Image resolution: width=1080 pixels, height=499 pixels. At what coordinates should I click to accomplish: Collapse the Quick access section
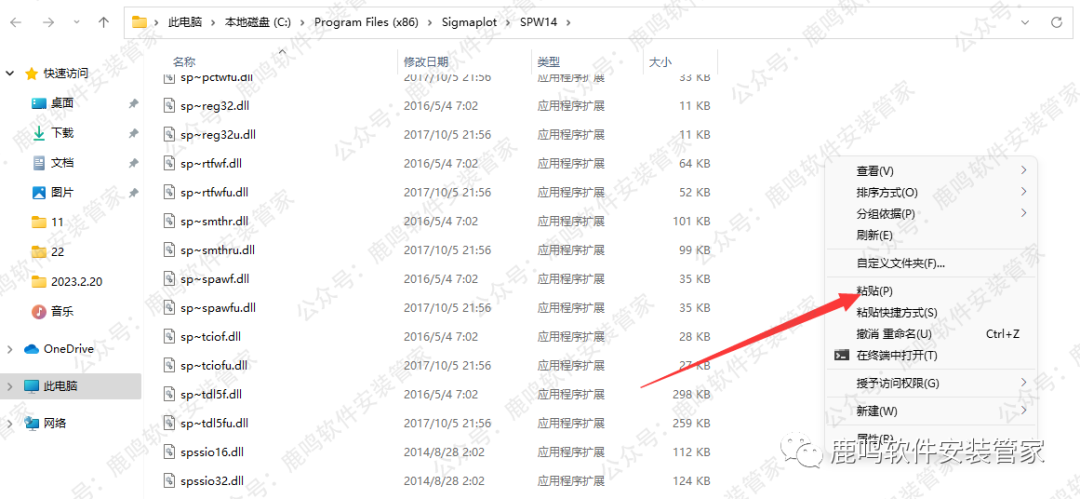tap(10, 73)
